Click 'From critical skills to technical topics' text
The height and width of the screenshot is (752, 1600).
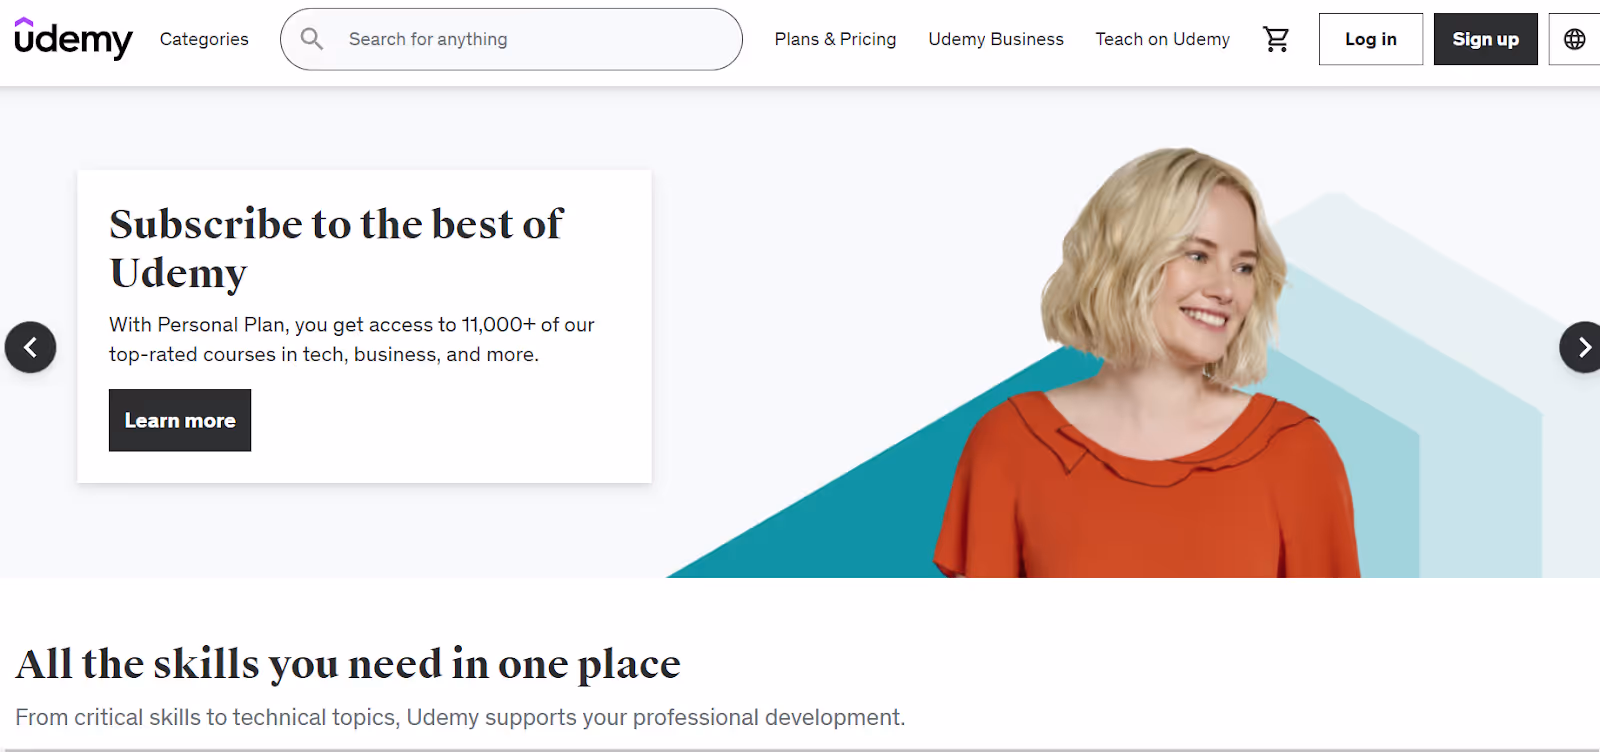tap(460, 717)
